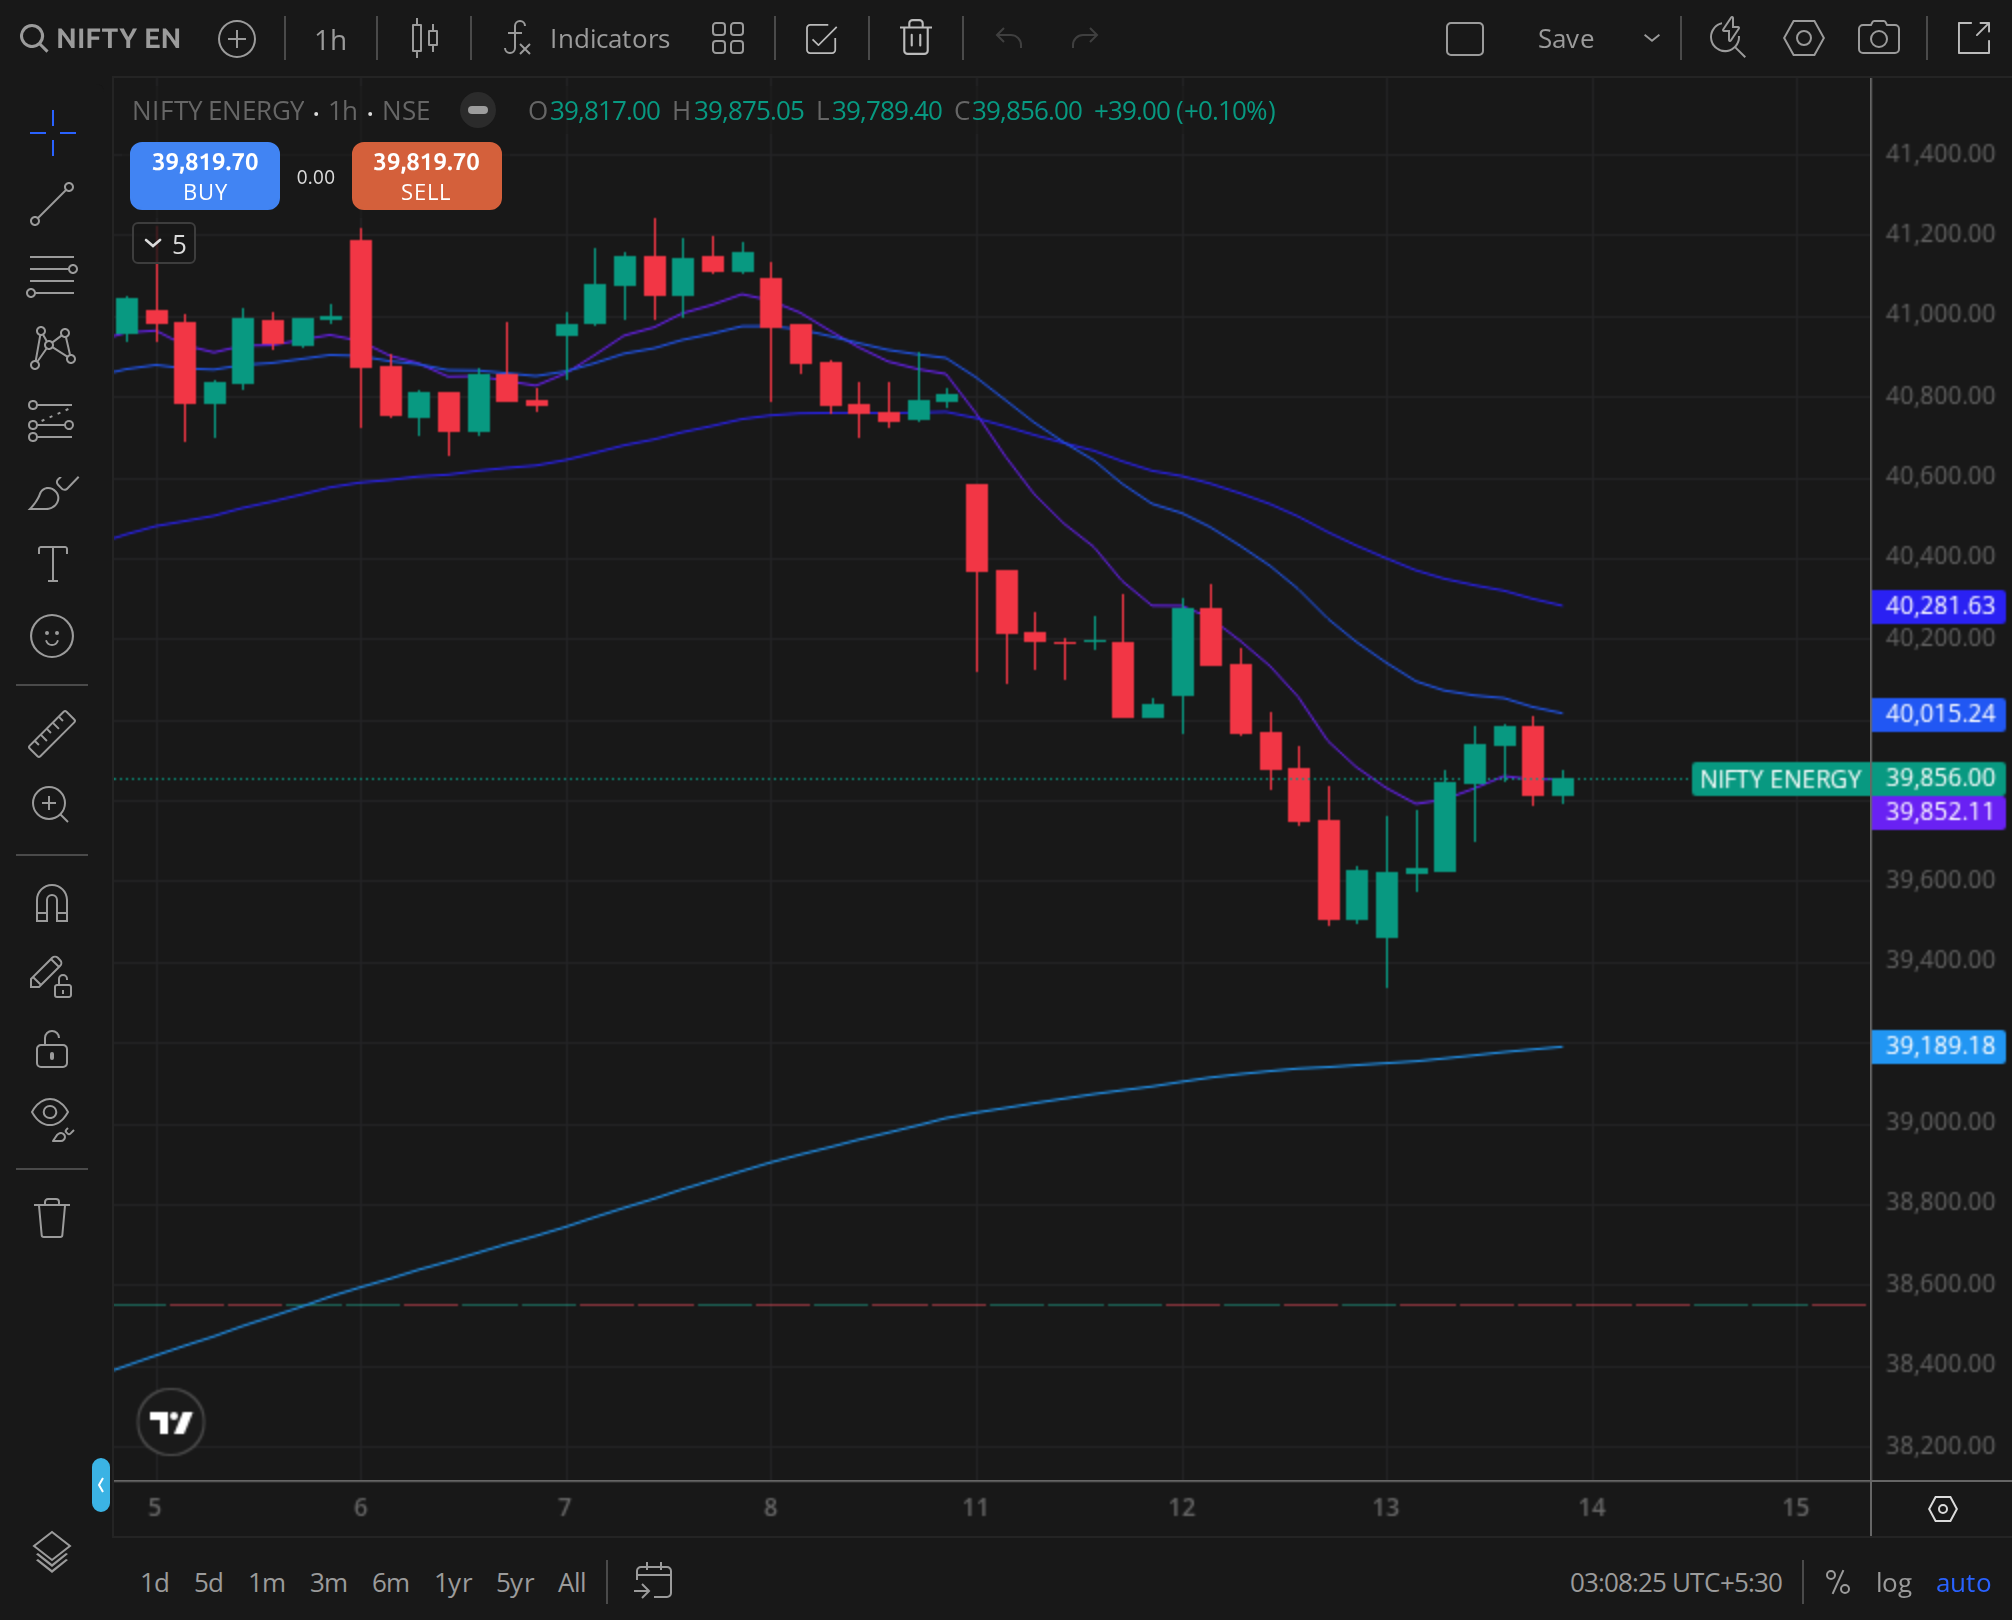Toggle log scale

(x=1893, y=1582)
